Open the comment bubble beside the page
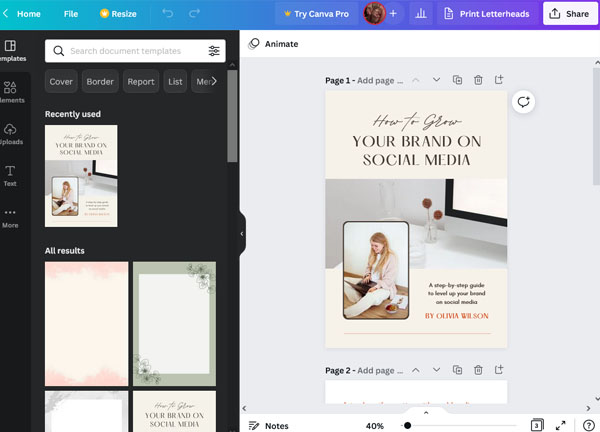 coord(523,102)
